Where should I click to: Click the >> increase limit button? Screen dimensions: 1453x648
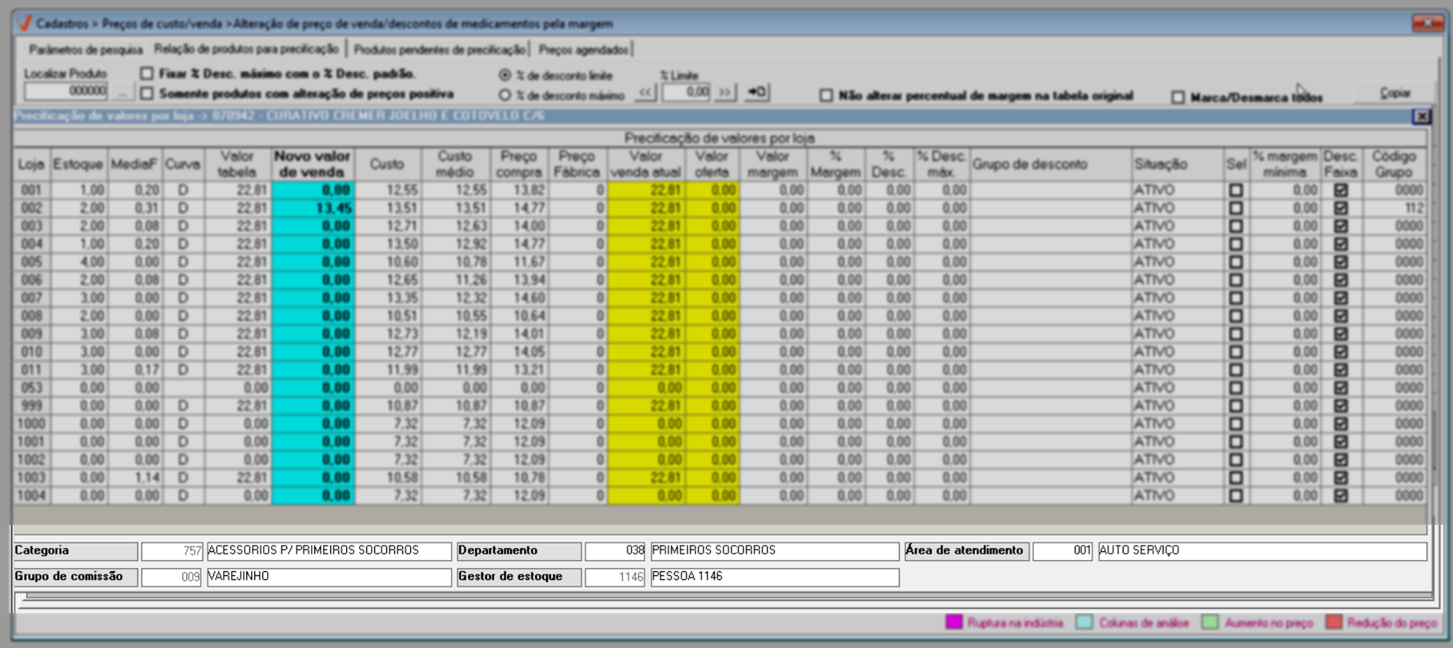[x=725, y=93]
